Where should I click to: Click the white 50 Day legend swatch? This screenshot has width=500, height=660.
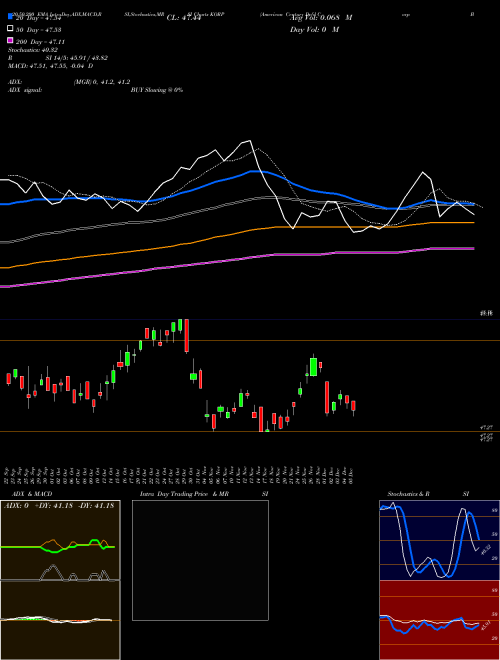(x=10, y=29)
